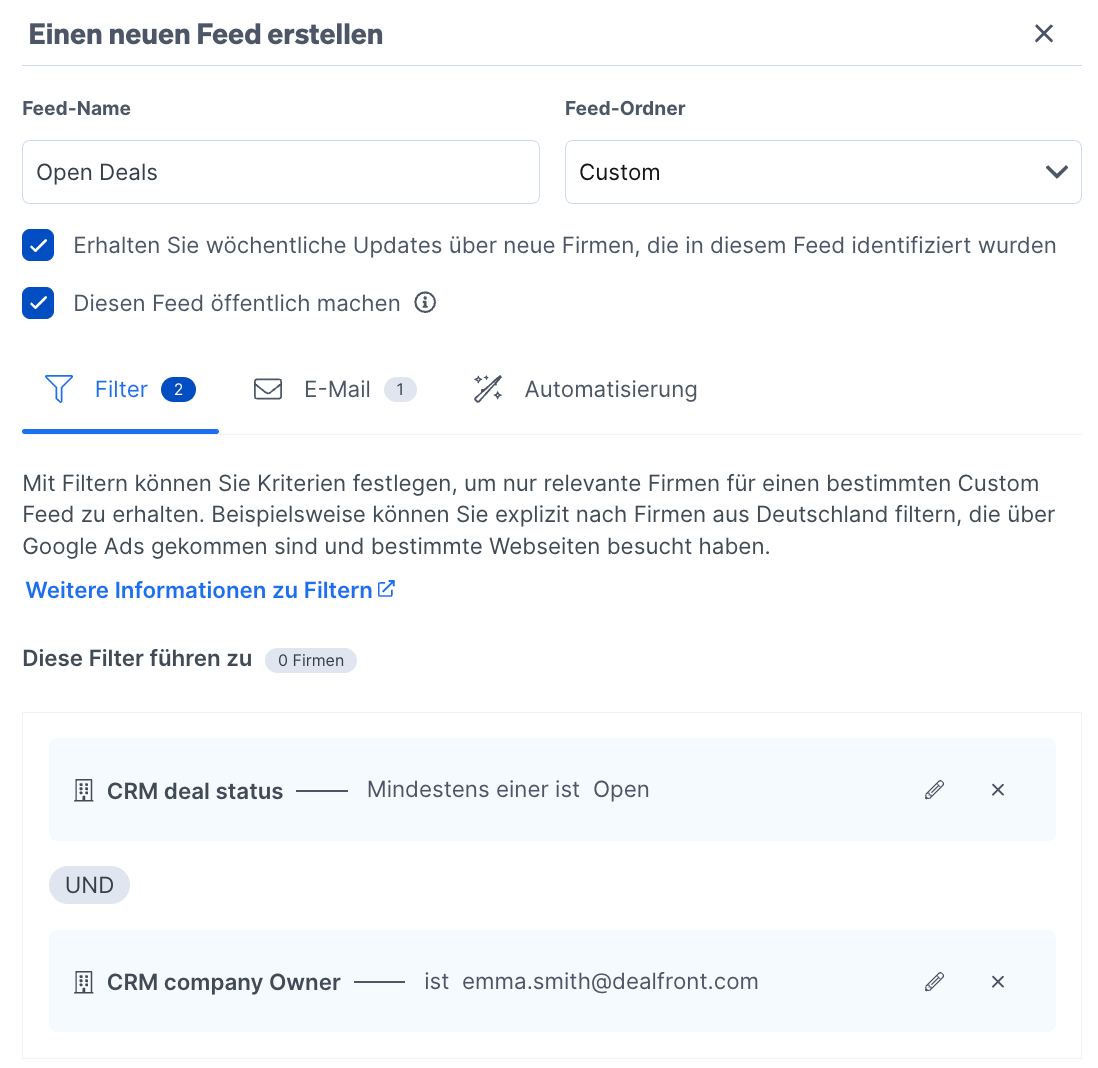Select the Open Deals feed name field
The height and width of the screenshot is (1068, 1098).
281,171
